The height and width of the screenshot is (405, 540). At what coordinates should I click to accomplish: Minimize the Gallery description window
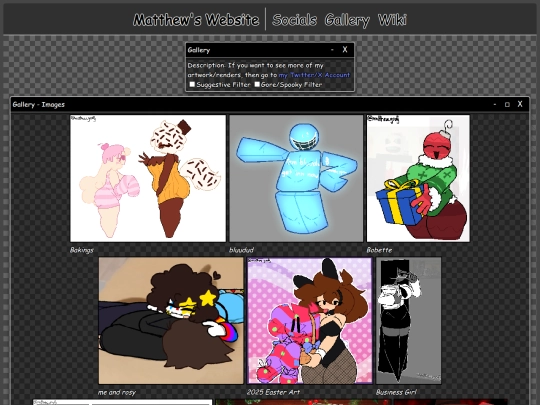tap(332, 50)
